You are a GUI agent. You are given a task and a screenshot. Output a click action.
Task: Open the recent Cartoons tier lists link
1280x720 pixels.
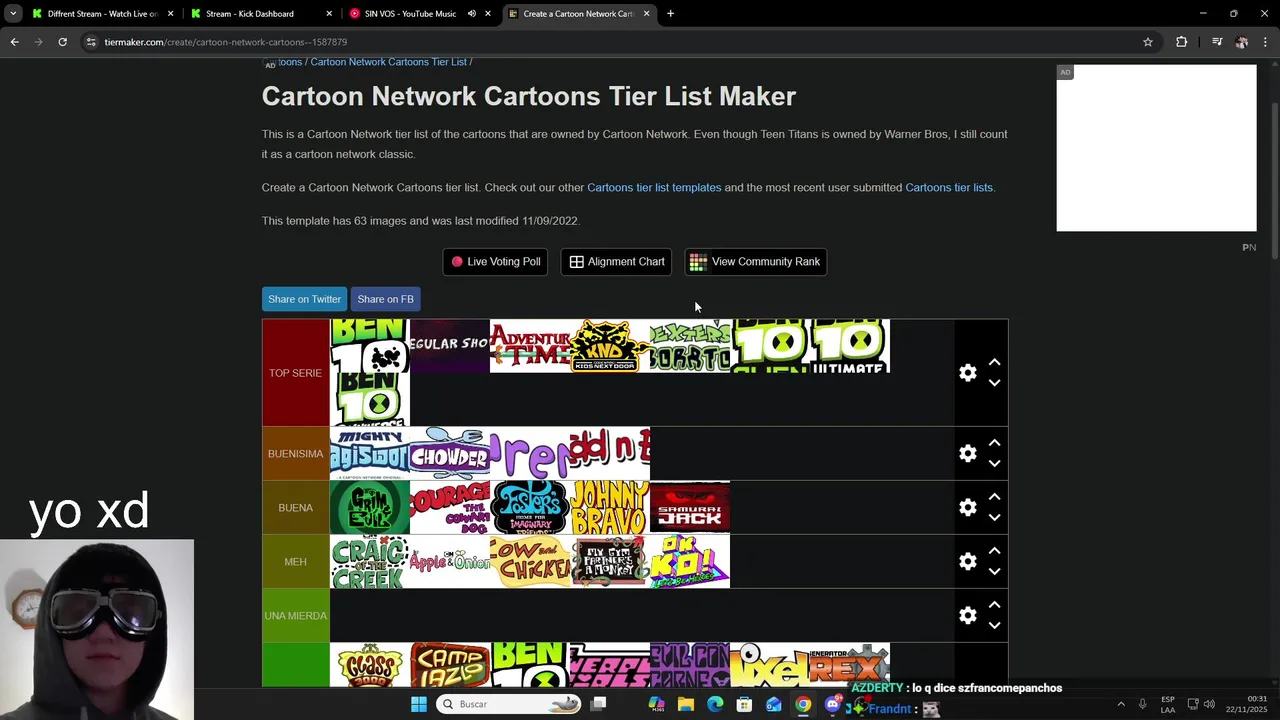(949, 188)
